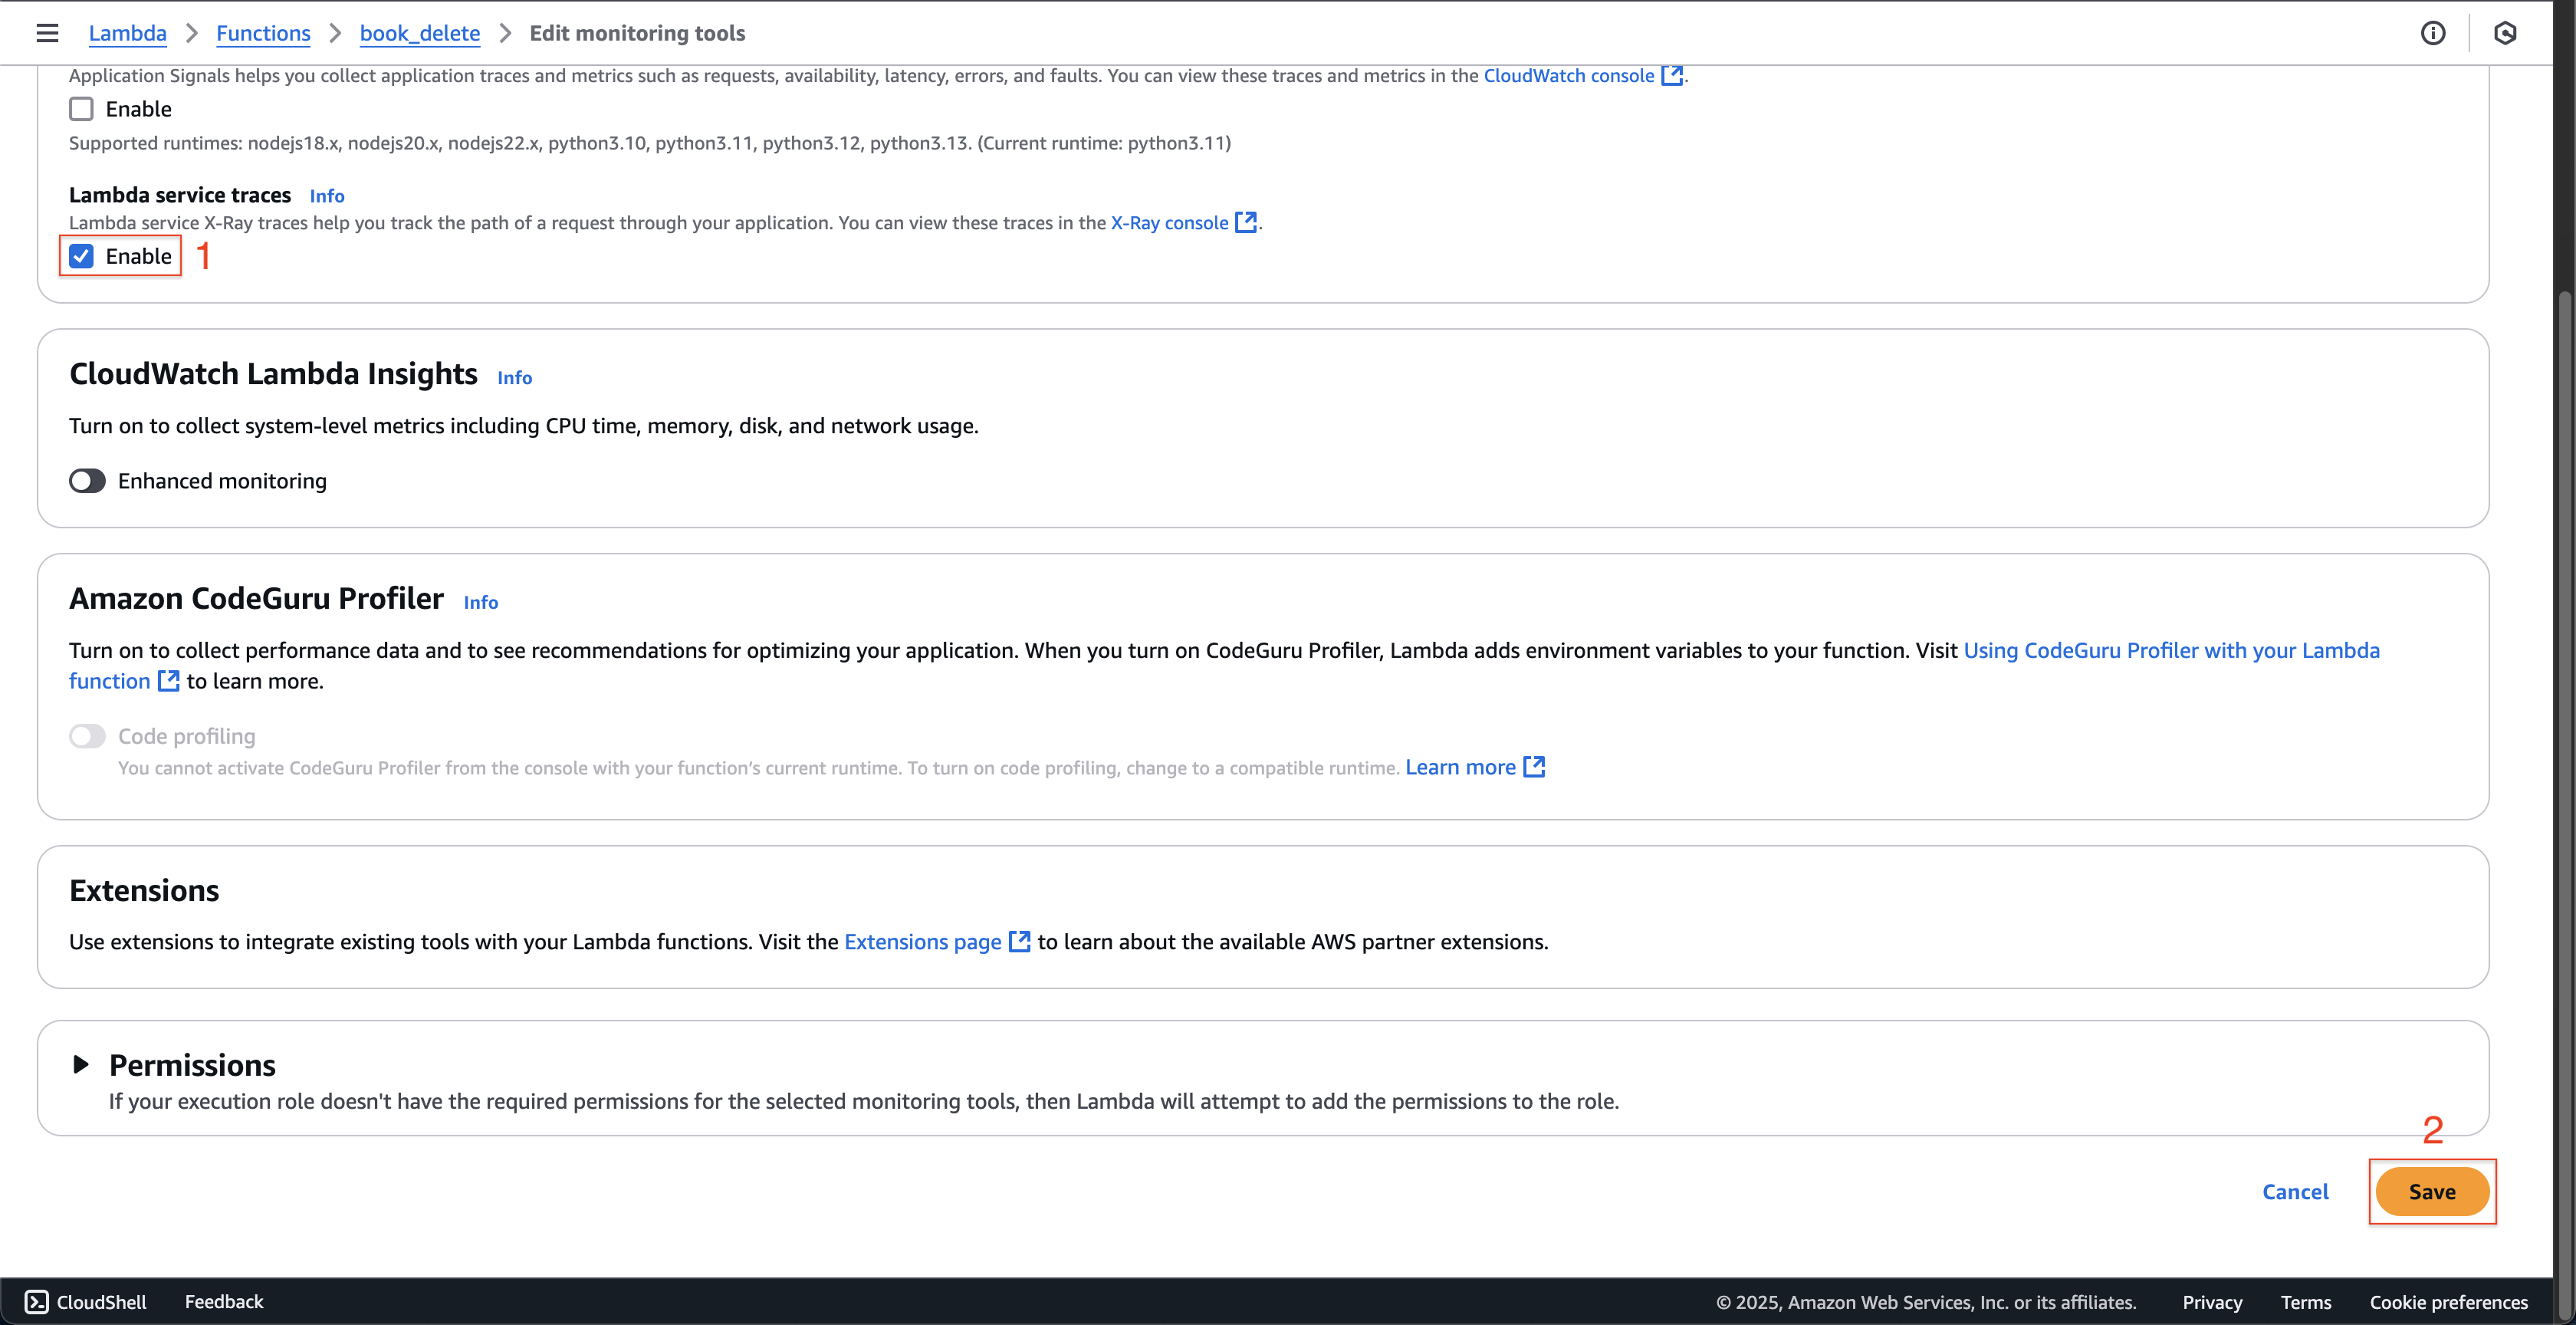Check the Application Signals Enable checkbox
This screenshot has height=1325, width=2576.
tap(81, 109)
